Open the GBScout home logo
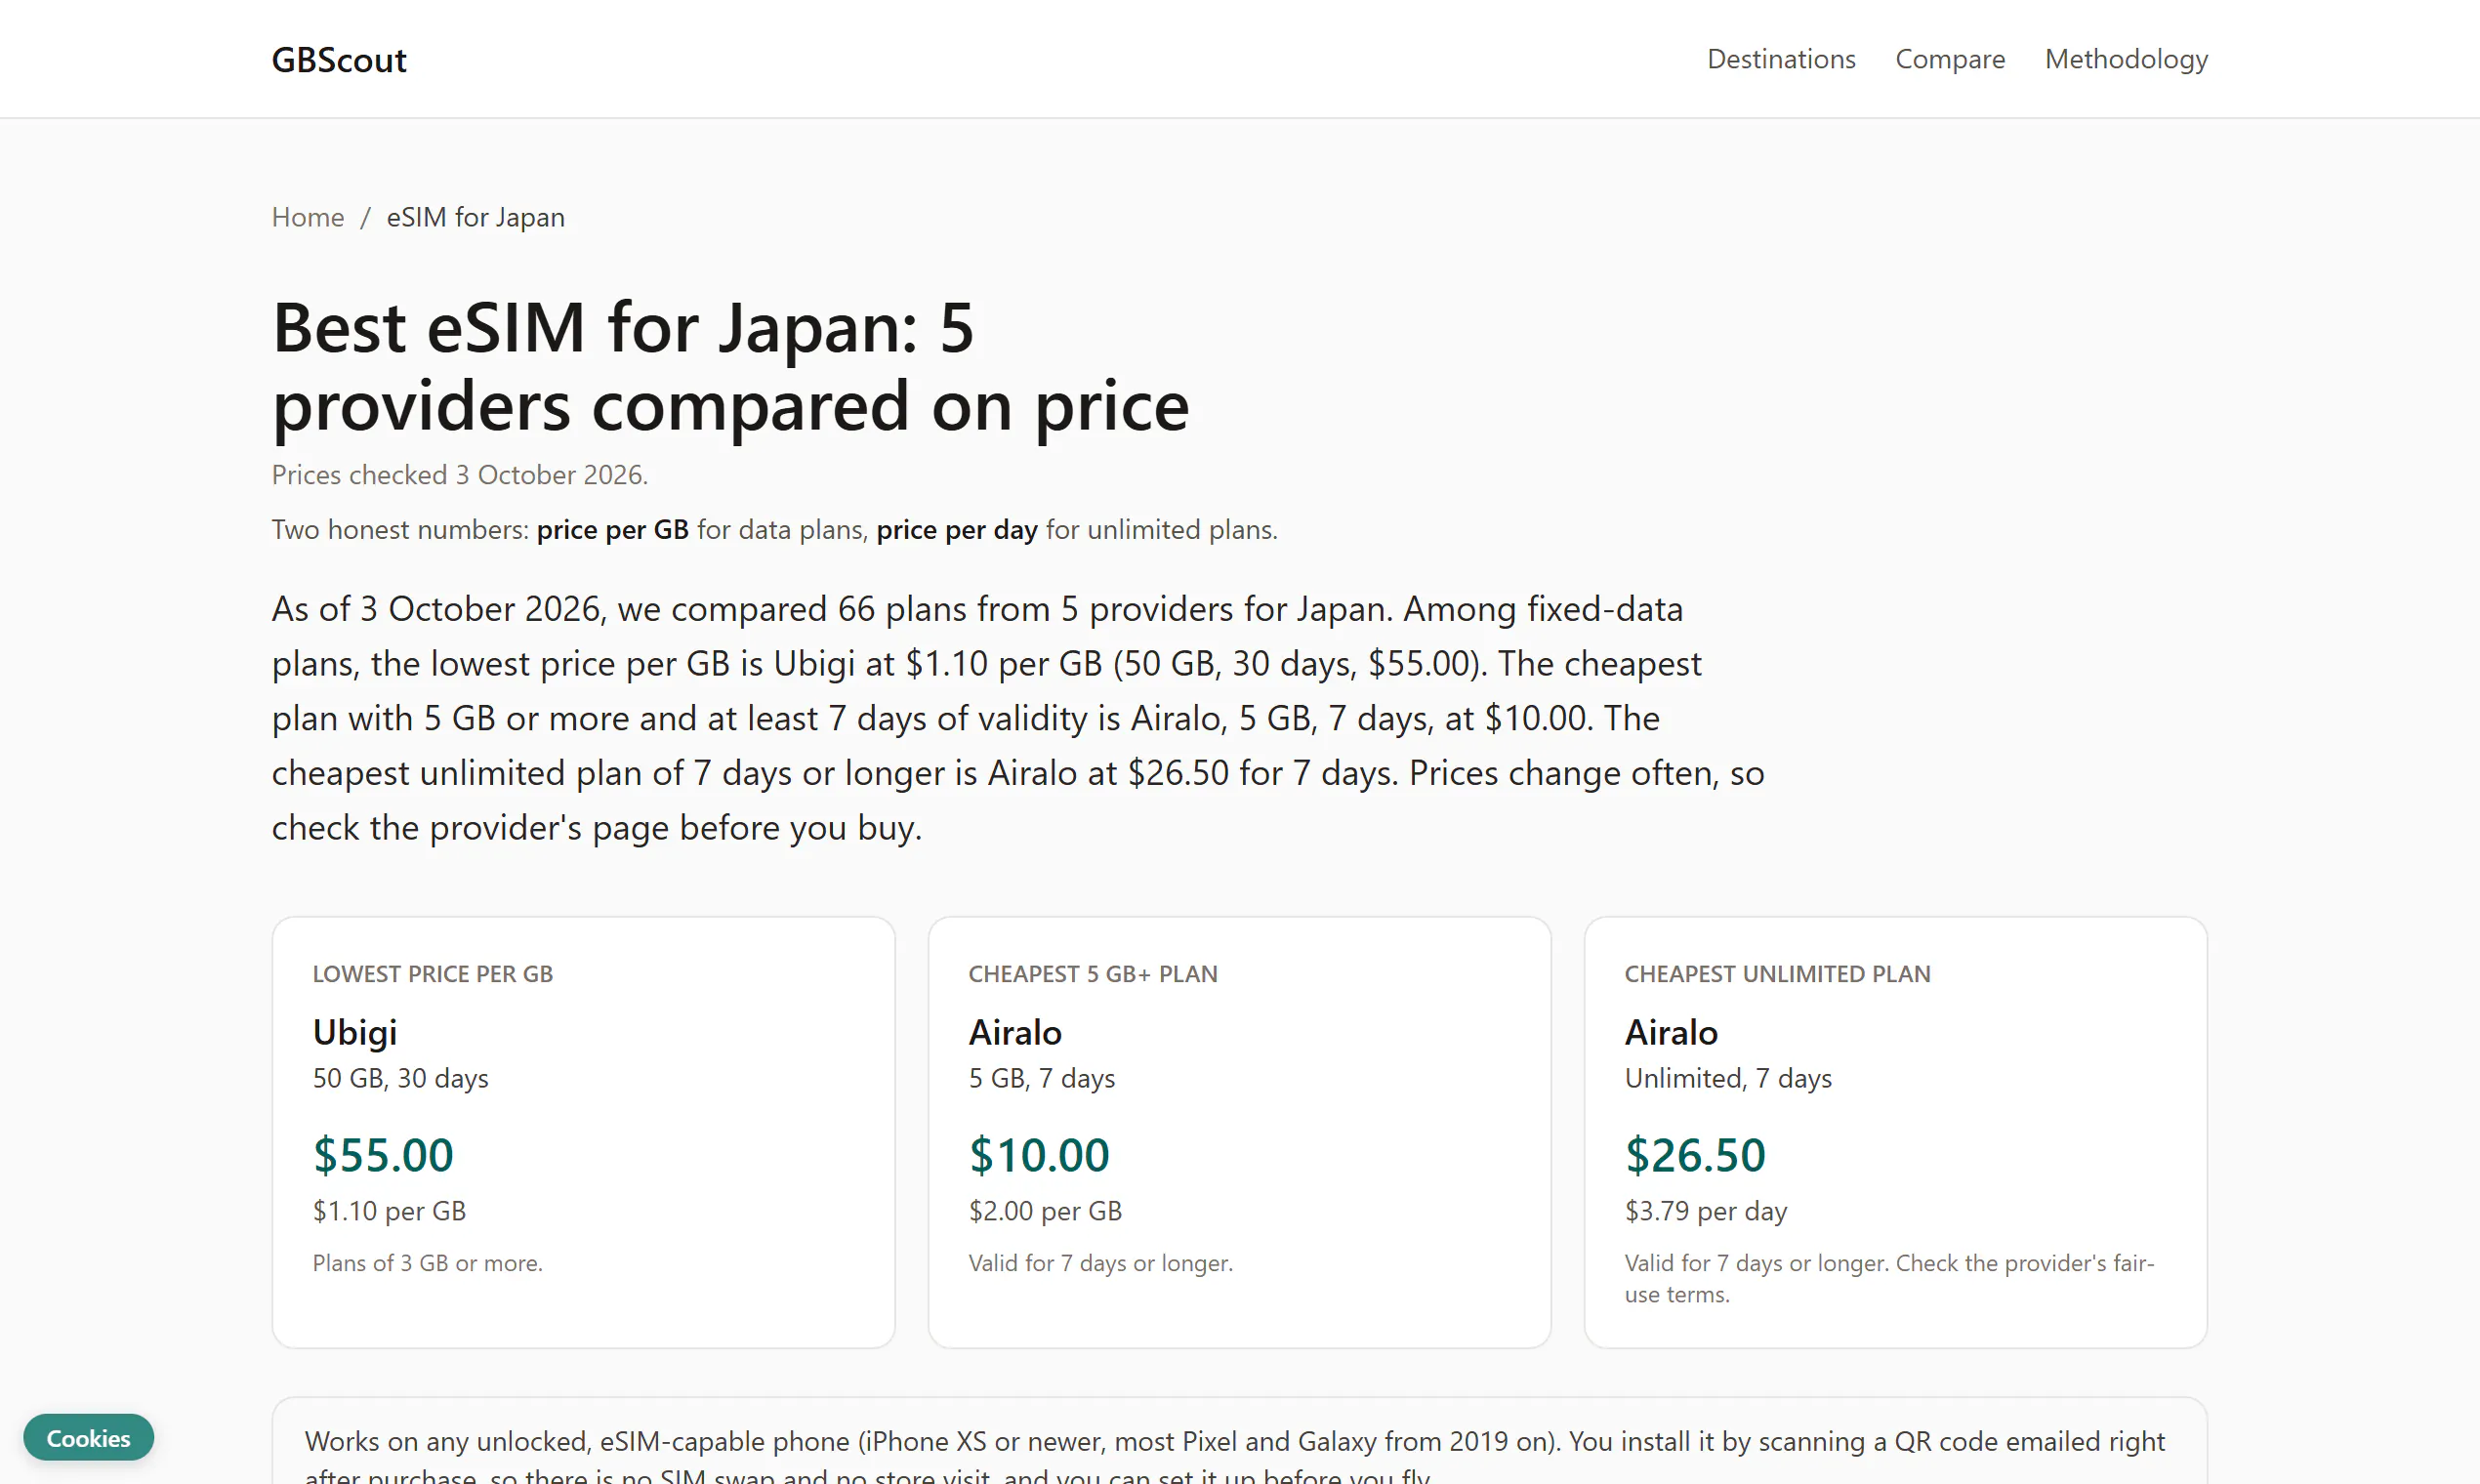 tap(339, 60)
